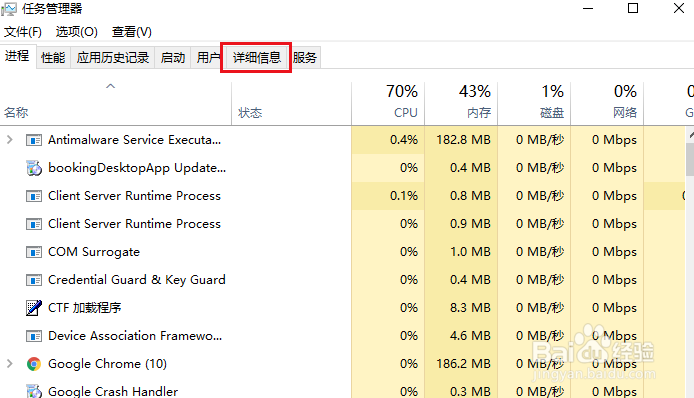
Task: Sort processes by the CPU column
Action: 388,102
